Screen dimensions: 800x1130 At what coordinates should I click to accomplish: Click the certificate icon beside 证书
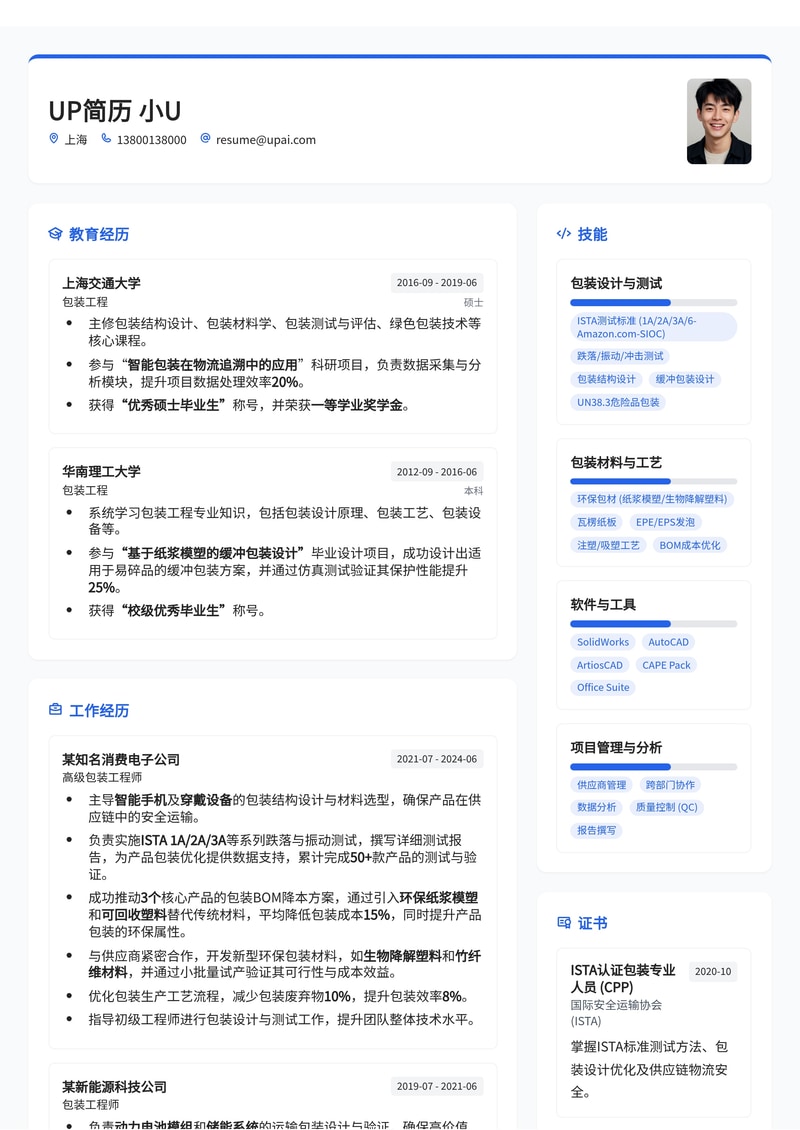coord(562,923)
